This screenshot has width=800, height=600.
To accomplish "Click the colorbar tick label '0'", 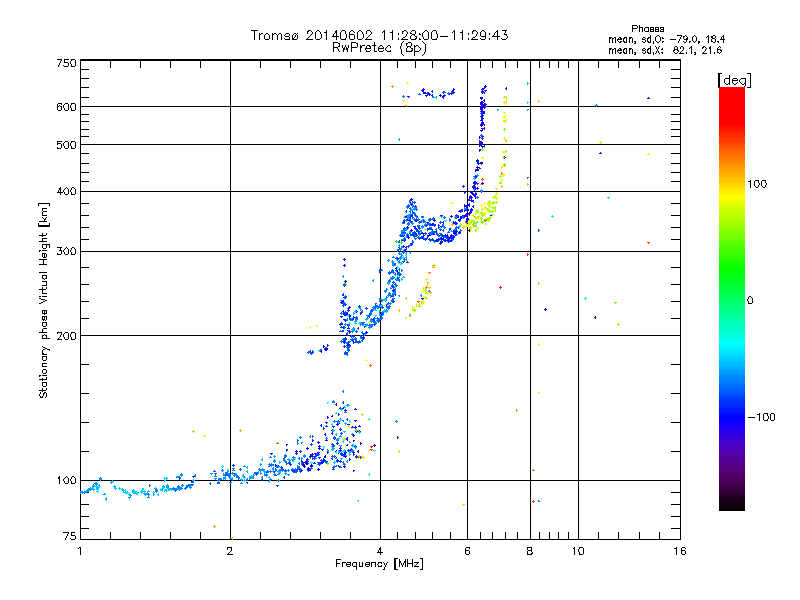I will (x=750, y=300).
